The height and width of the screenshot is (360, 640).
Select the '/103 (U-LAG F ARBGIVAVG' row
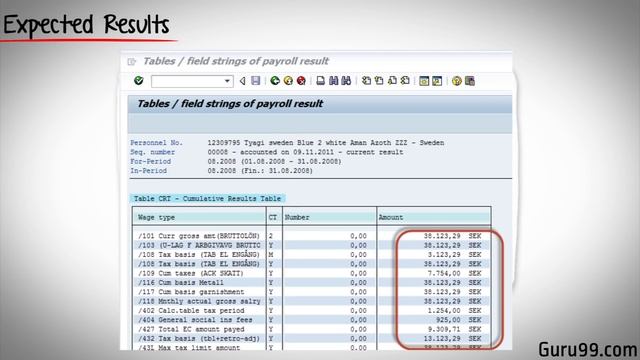[311, 245]
